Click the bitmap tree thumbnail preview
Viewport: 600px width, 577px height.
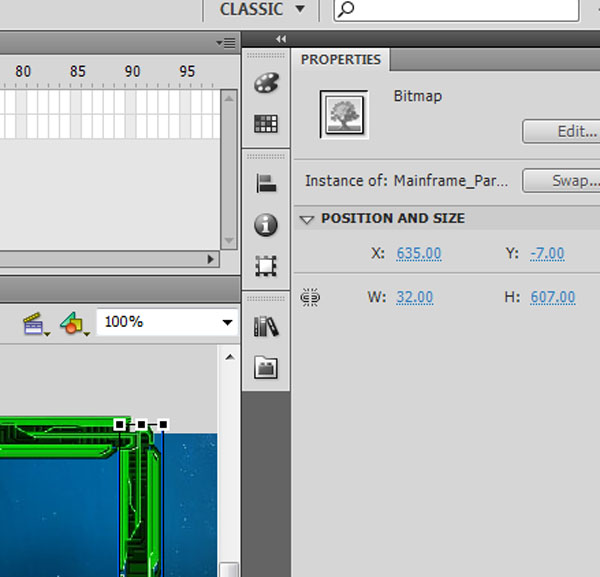pyautogui.click(x=344, y=114)
